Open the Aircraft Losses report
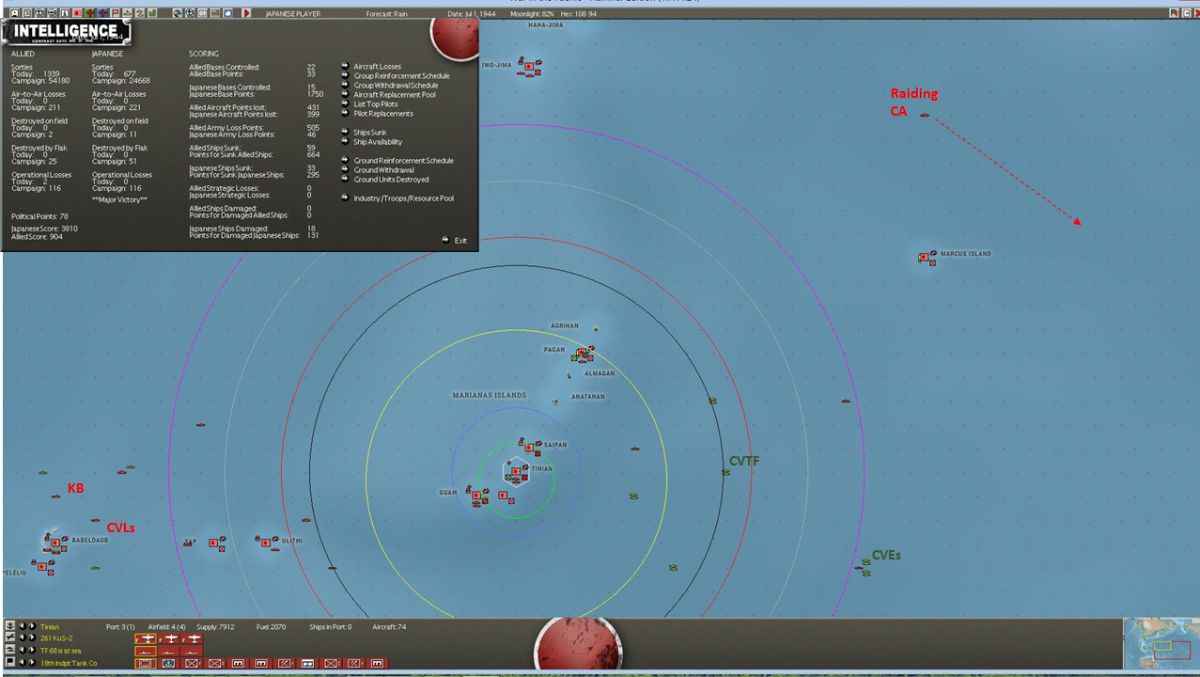Image resolution: width=1200 pixels, height=677 pixels. coord(371,67)
